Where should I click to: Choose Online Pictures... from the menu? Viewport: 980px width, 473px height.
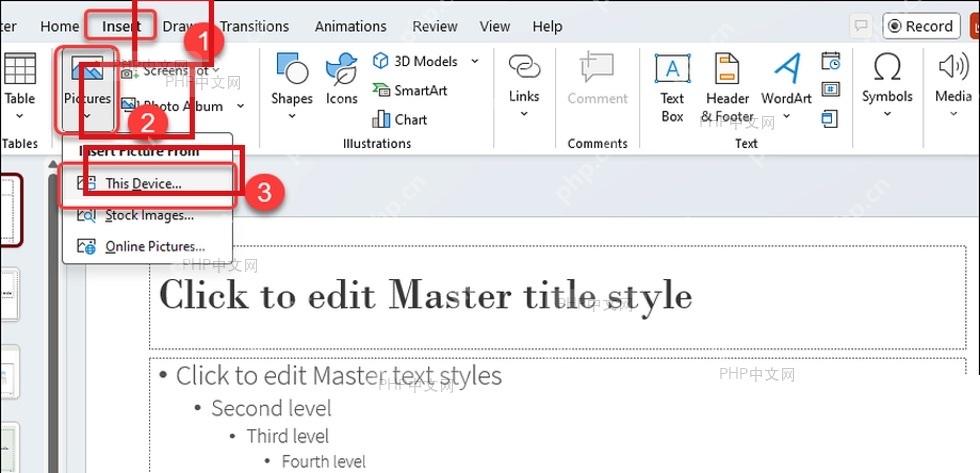(148, 246)
